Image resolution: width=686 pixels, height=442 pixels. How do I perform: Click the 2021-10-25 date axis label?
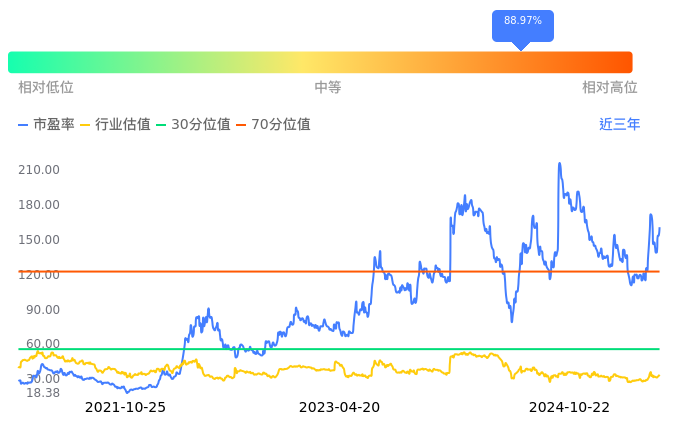(x=125, y=407)
